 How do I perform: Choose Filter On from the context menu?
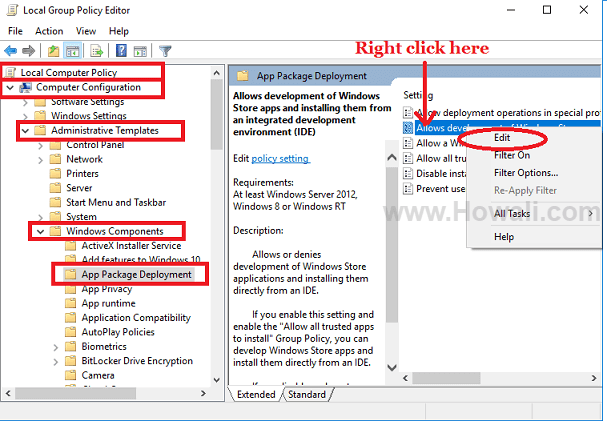point(512,155)
